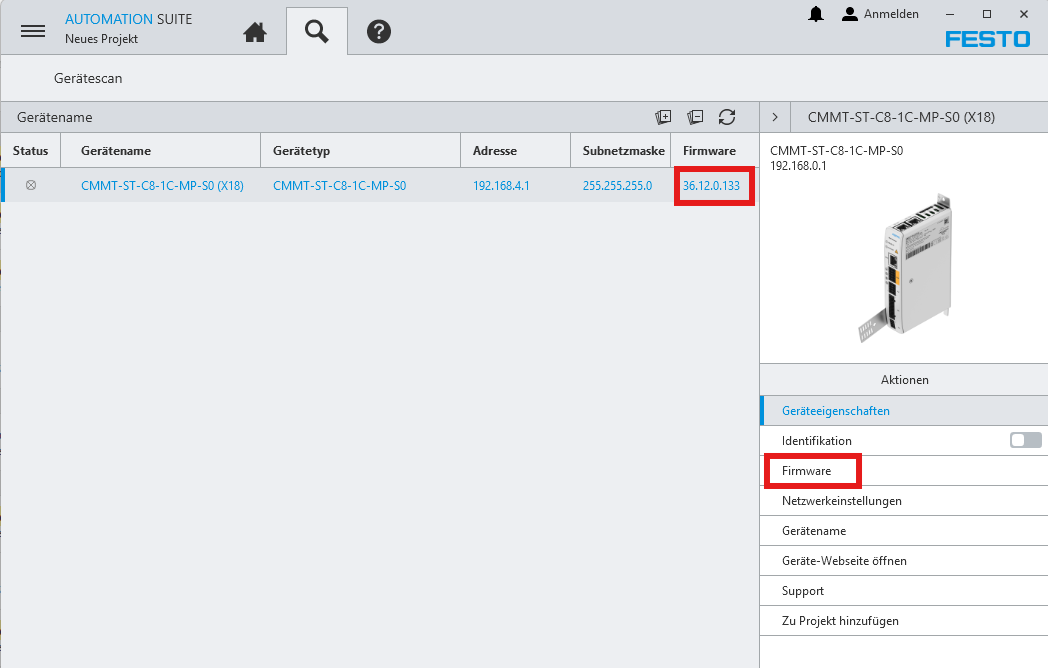
Task: Open the Firmware action
Action: [x=904, y=471]
